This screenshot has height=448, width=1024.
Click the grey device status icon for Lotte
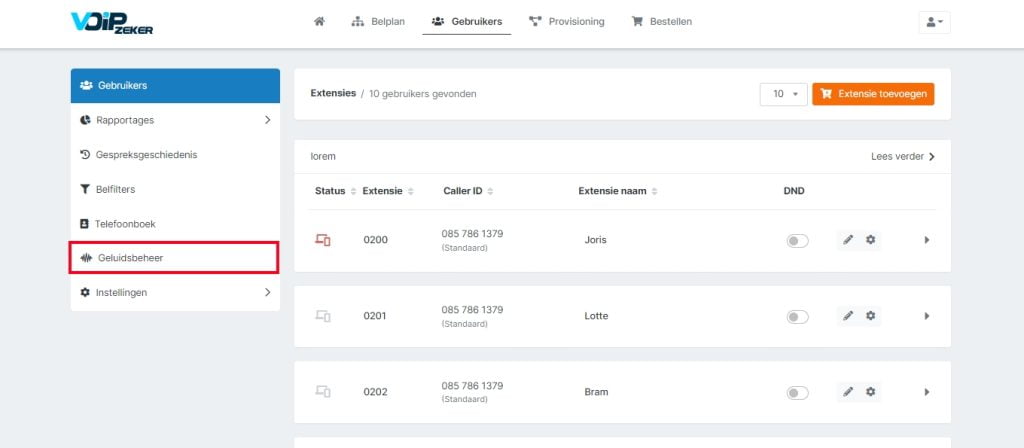[323, 316]
